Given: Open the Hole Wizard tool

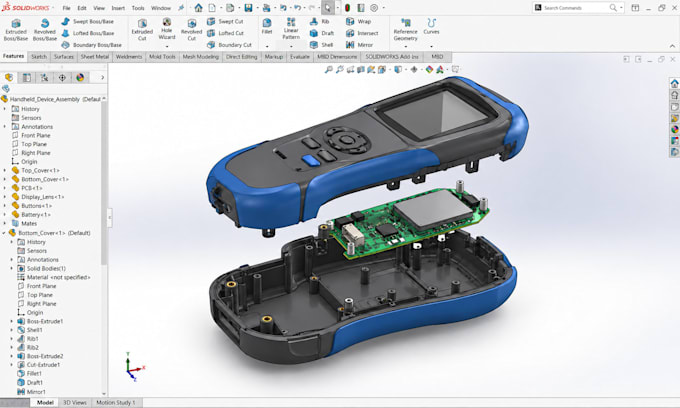Looking at the screenshot, I should [167, 29].
